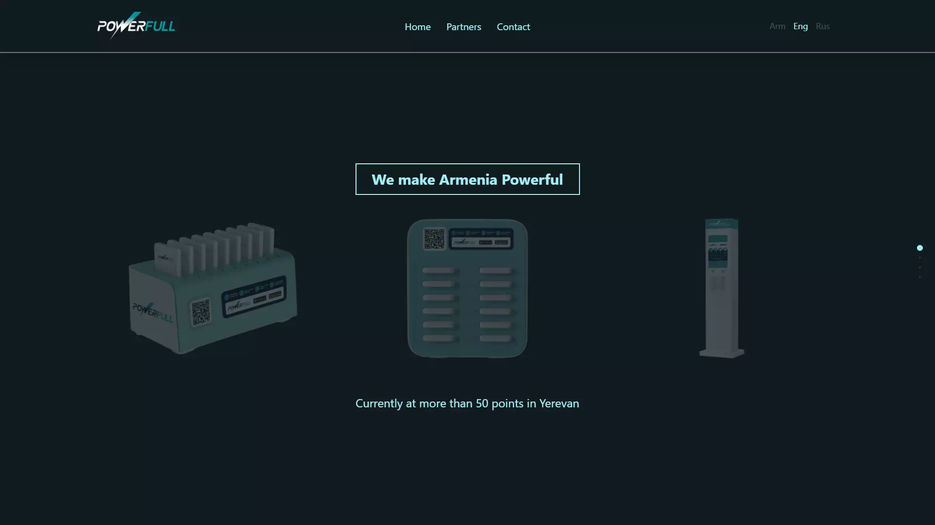The width and height of the screenshot is (935, 525).
Task: Click the active first page indicator dot
Action: pos(919,248)
